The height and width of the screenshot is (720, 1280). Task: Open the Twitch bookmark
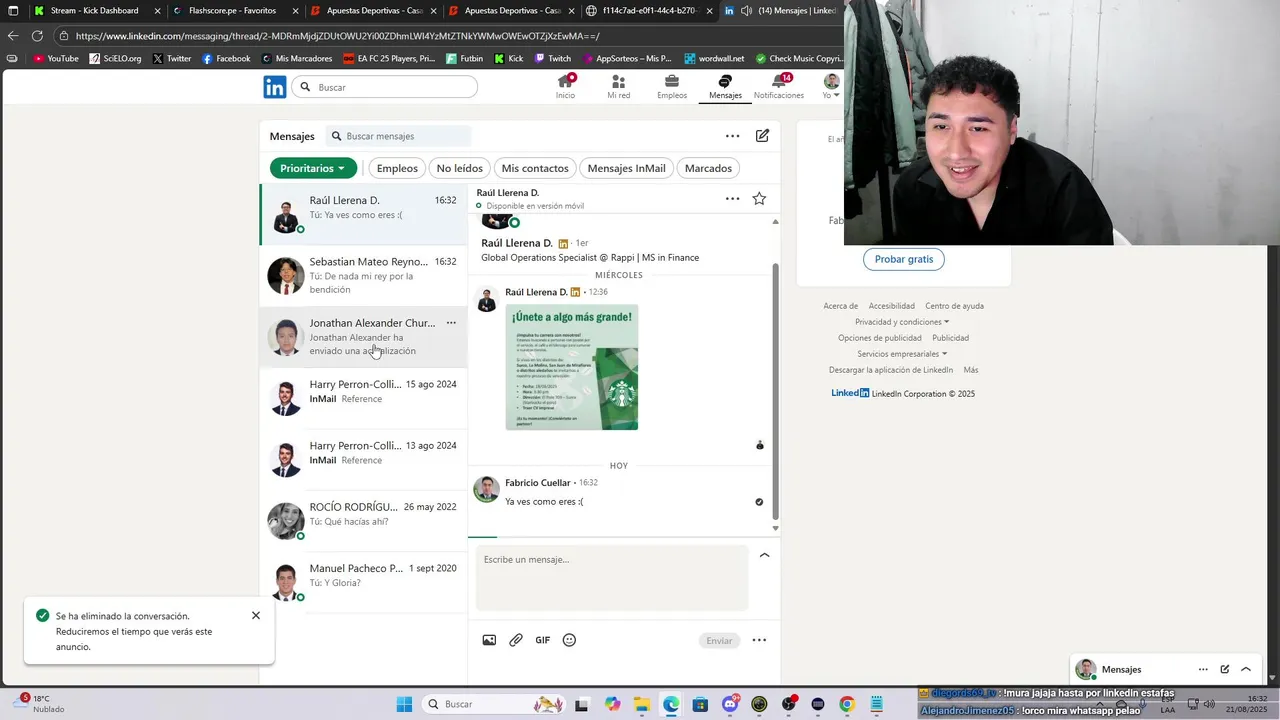tap(553, 58)
